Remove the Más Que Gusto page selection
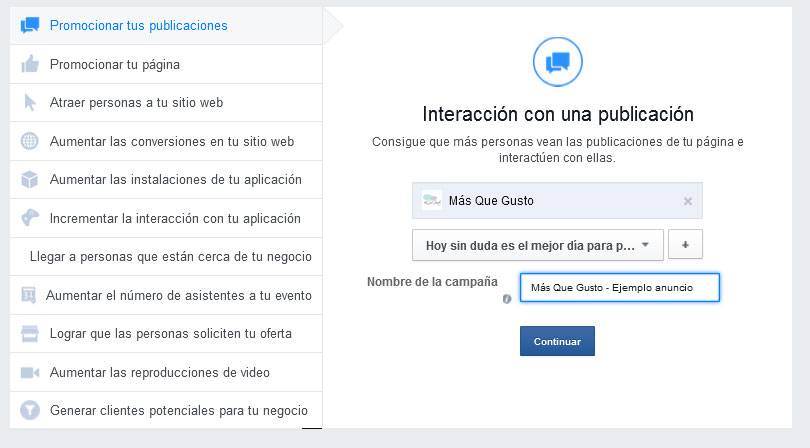 pyautogui.click(x=688, y=201)
